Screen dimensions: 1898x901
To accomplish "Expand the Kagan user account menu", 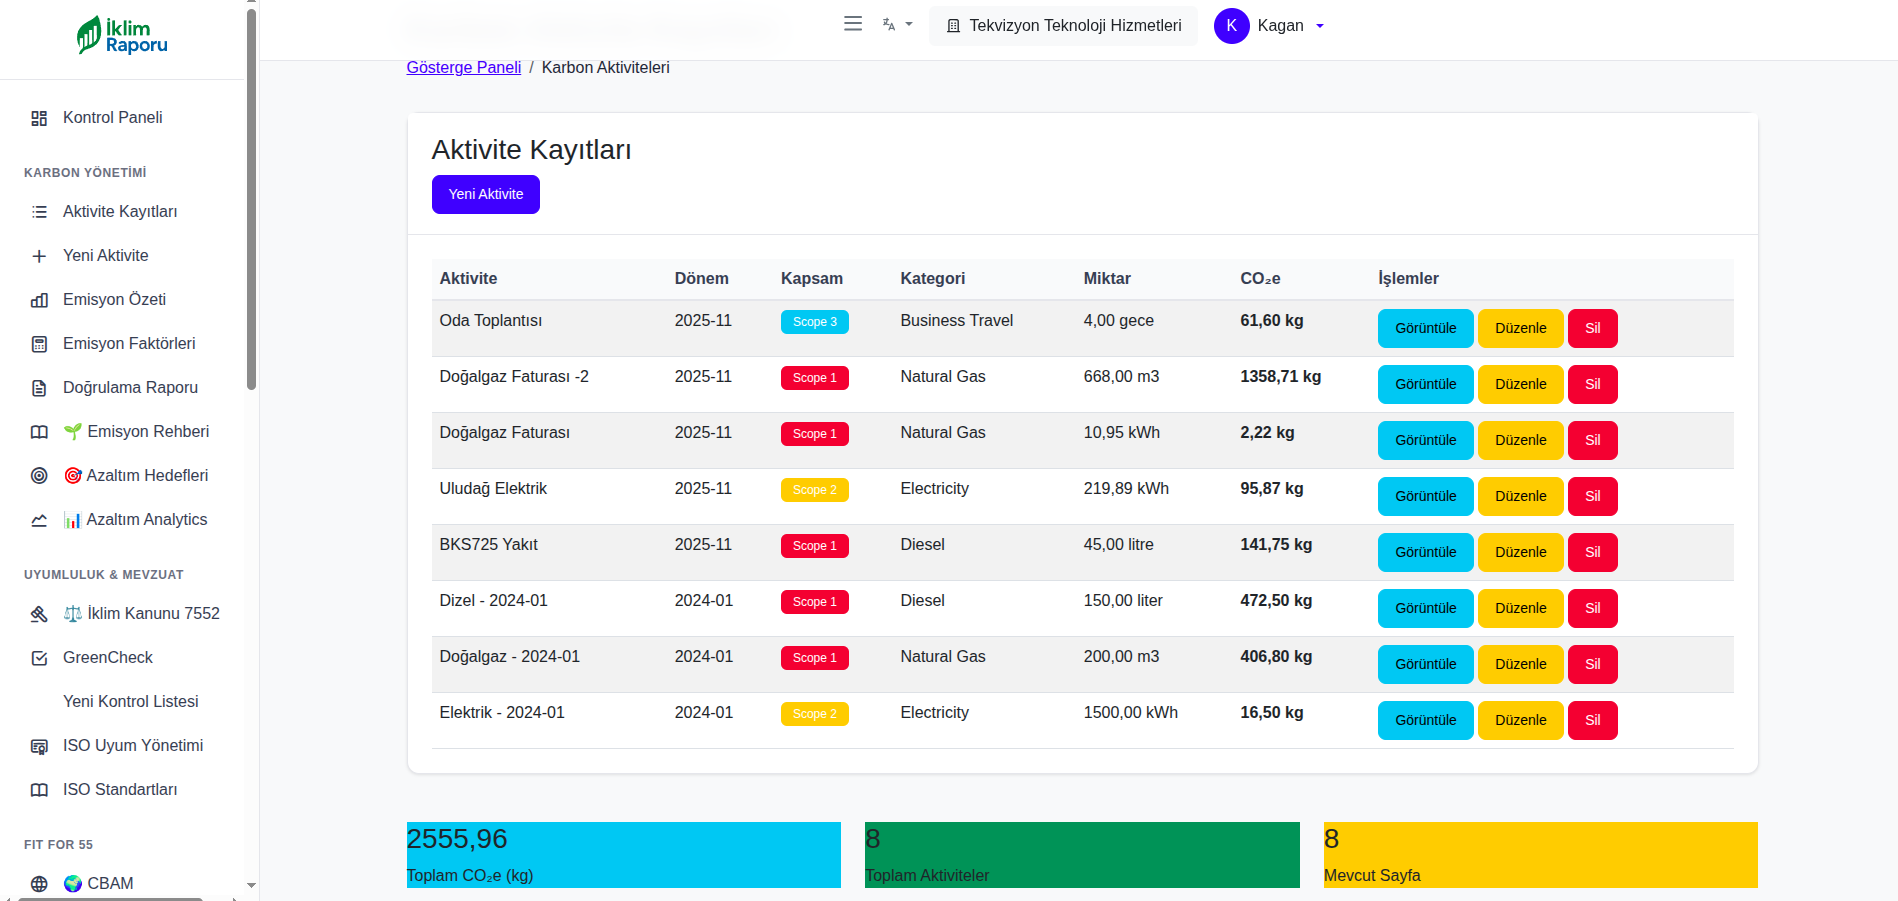I will [x=1270, y=26].
